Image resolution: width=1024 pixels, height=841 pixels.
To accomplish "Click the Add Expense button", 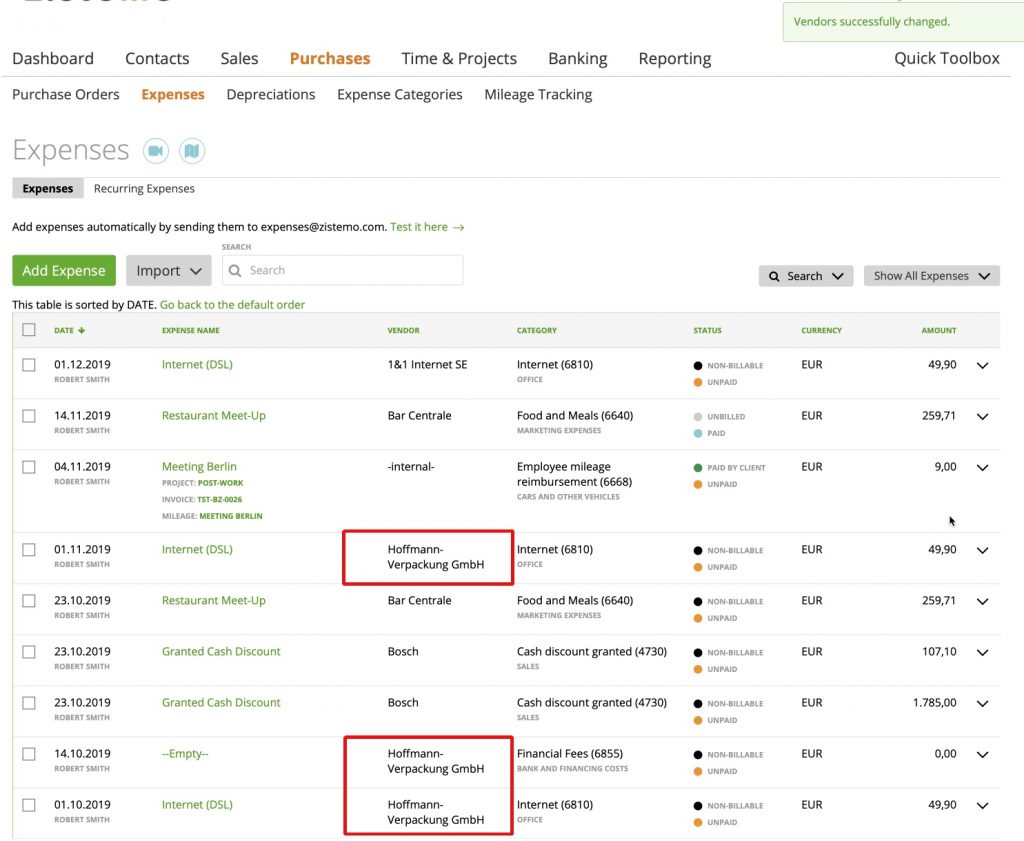I will (63, 270).
